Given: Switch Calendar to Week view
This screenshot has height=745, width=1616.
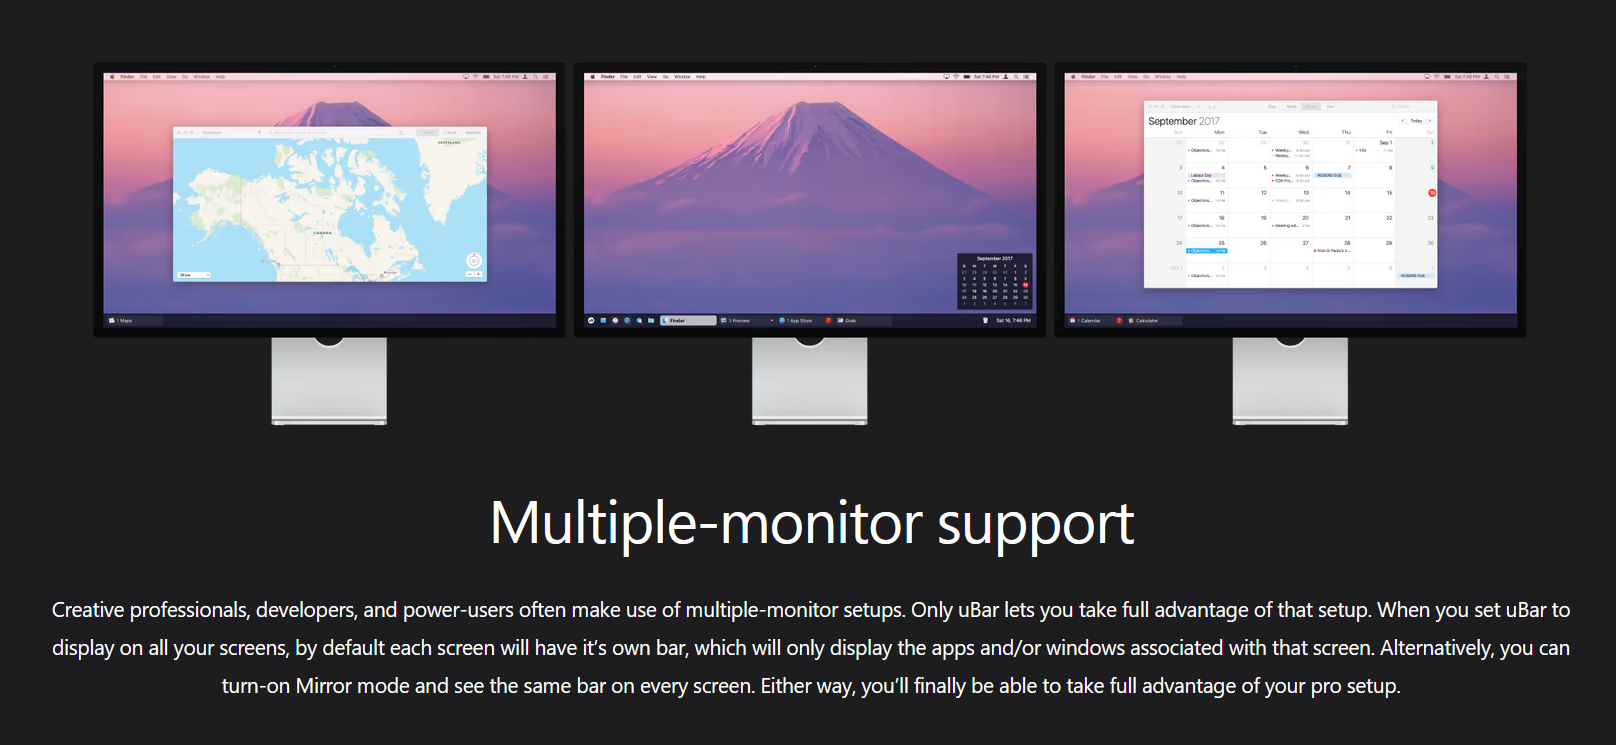Looking at the screenshot, I should [x=1291, y=106].
